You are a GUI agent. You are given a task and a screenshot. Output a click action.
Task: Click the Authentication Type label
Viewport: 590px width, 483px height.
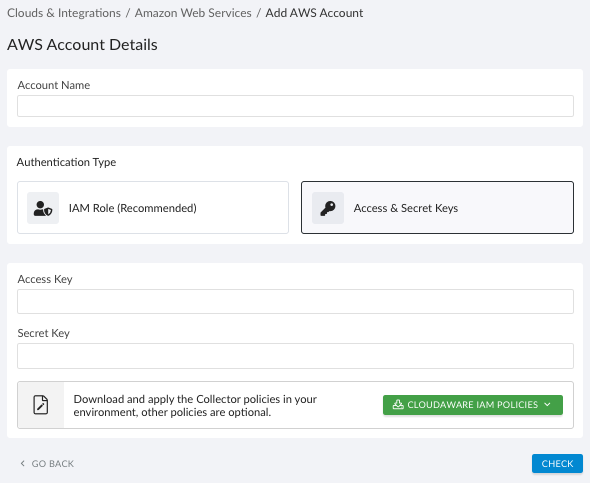point(66,162)
